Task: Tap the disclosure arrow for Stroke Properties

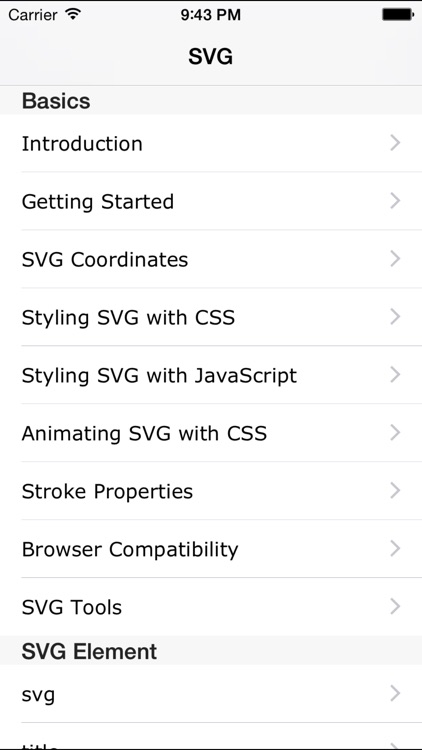Action: [395, 490]
